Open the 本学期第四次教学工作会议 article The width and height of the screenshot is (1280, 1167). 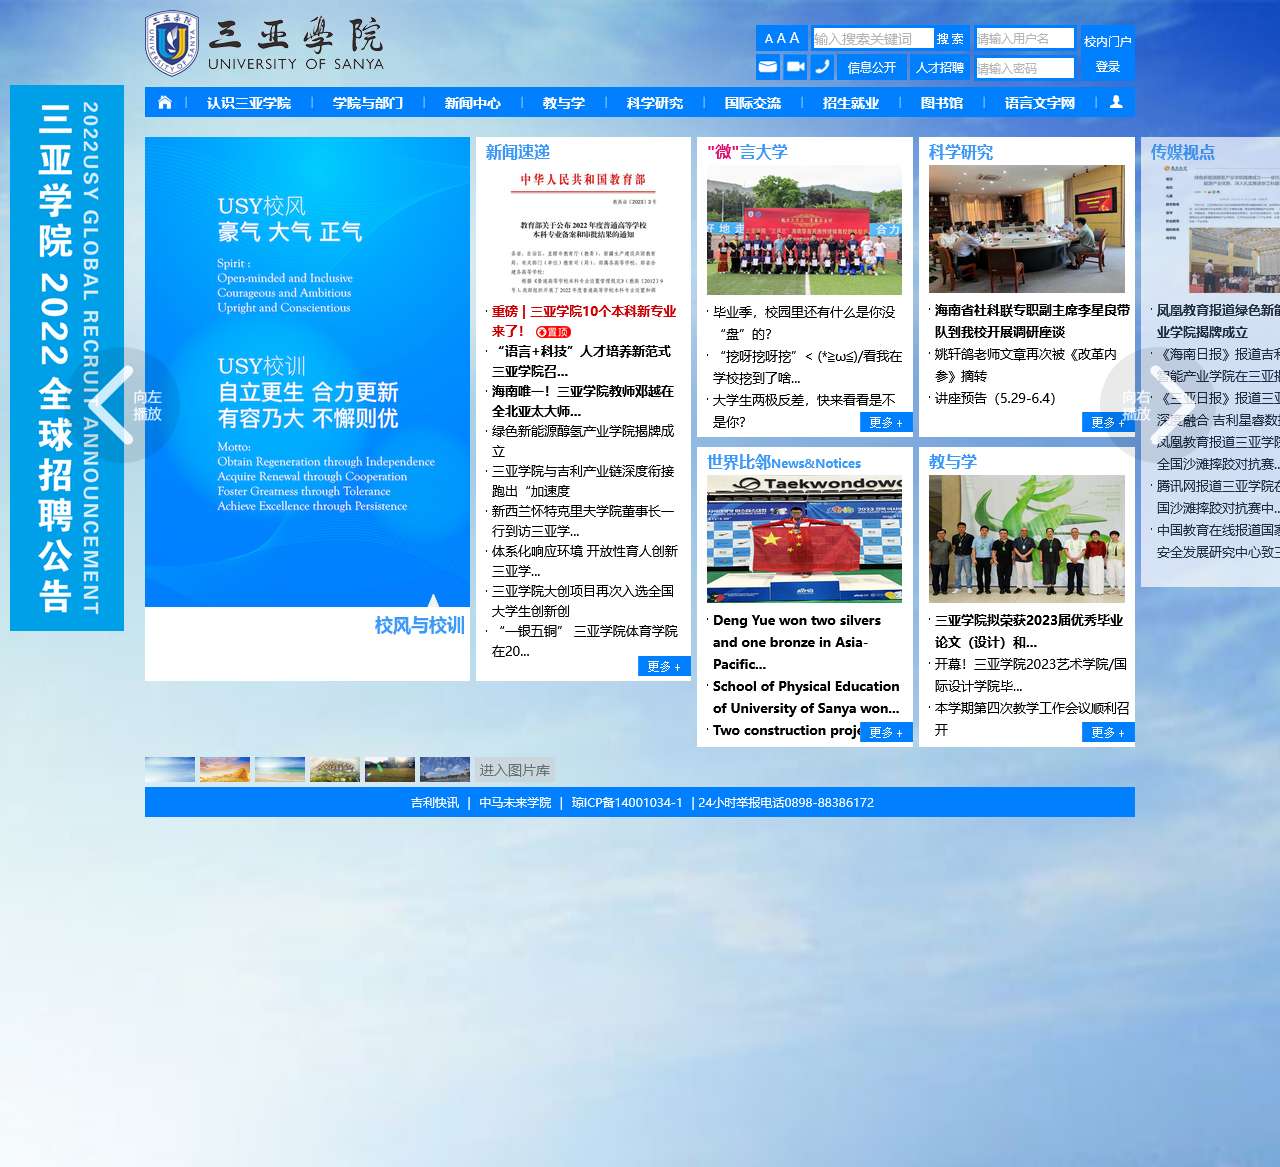point(1032,719)
